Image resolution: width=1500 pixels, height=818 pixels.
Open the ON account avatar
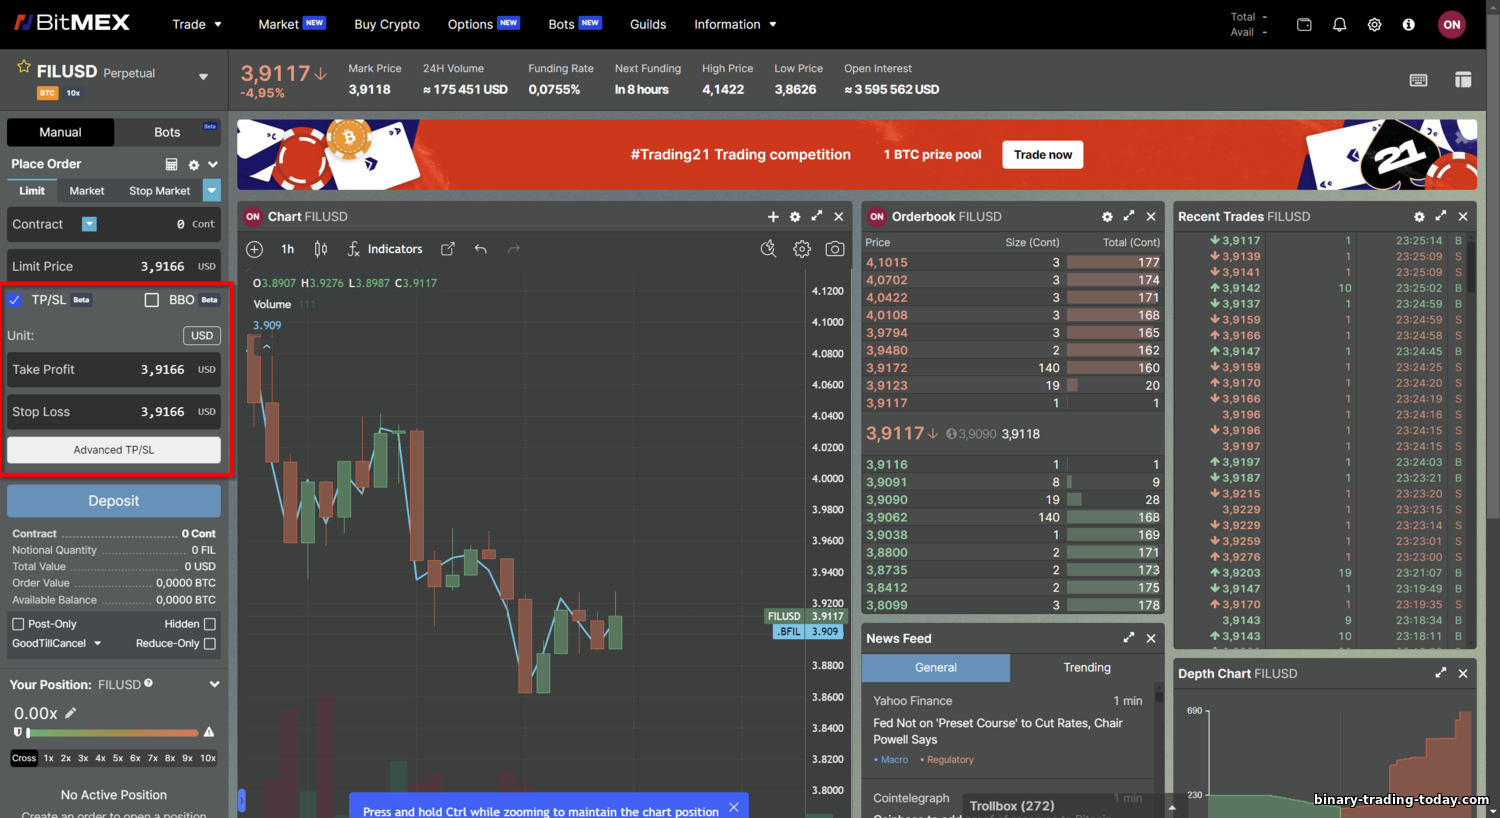[1452, 25]
